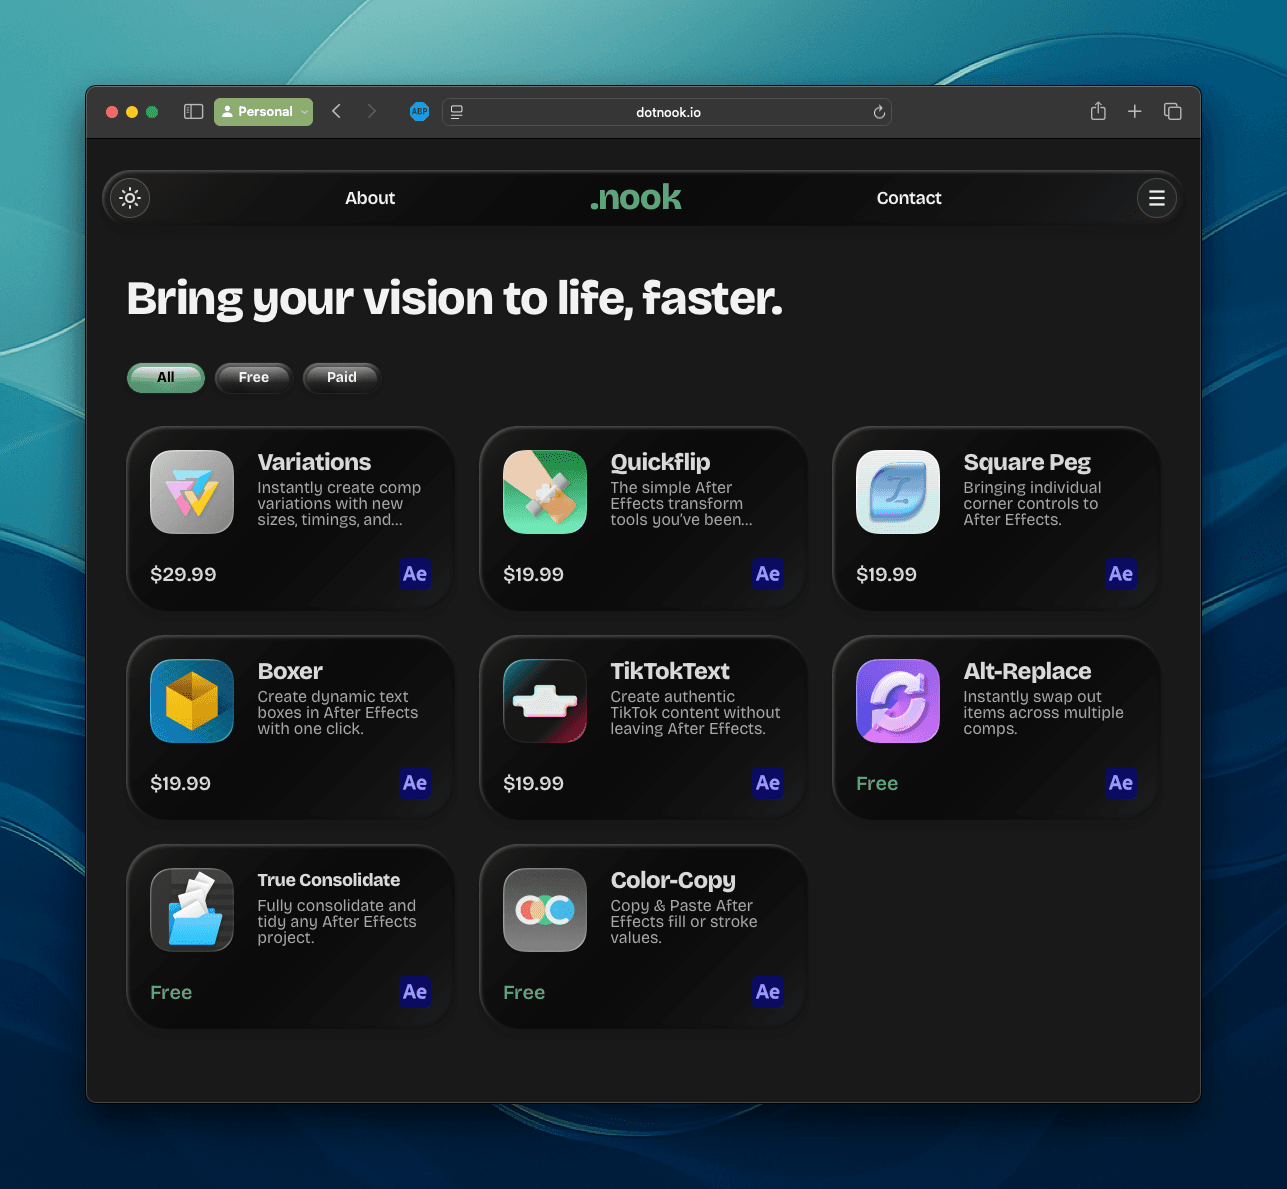Click the Alt-Replace app icon
This screenshot has width=1287, height=1189.
898,701
